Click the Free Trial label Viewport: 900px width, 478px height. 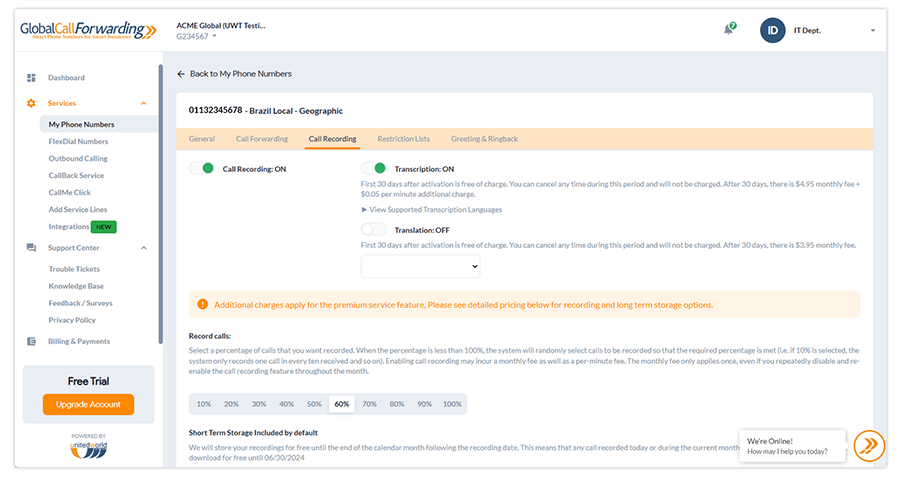88,382
